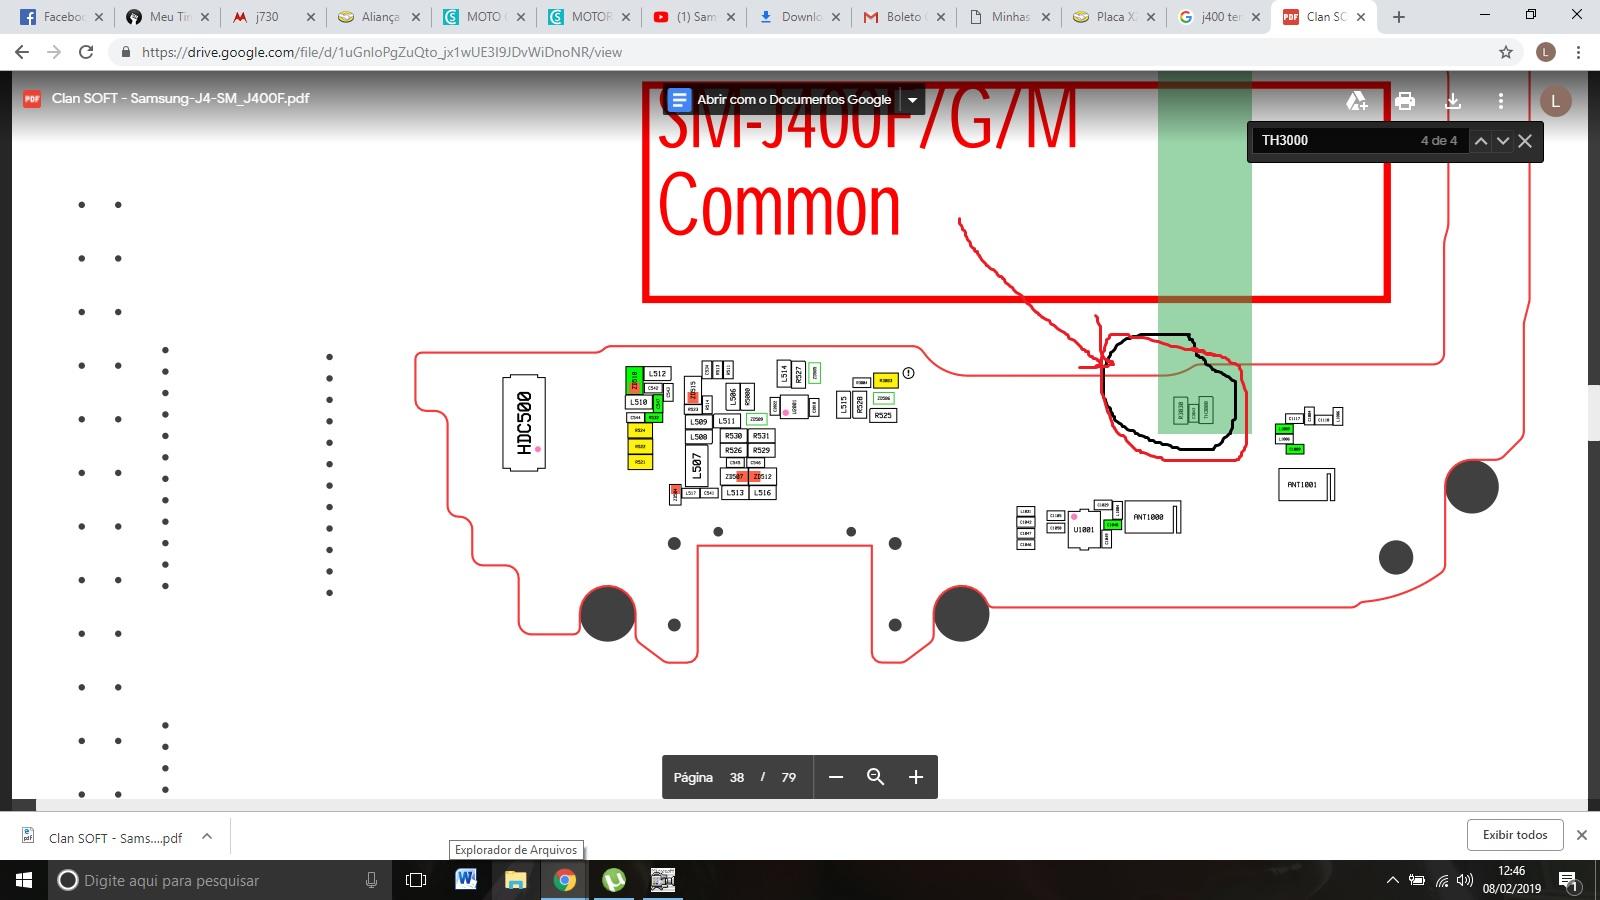1600x900 pixels.
Task: Zoom out the PDF page
Action: tap(836, 777)
